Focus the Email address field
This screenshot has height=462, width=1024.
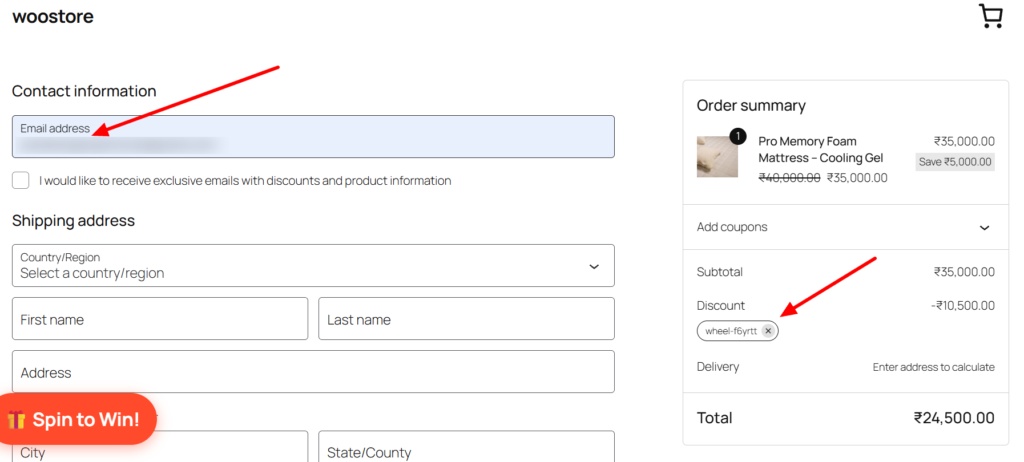[x=313, y=137]
